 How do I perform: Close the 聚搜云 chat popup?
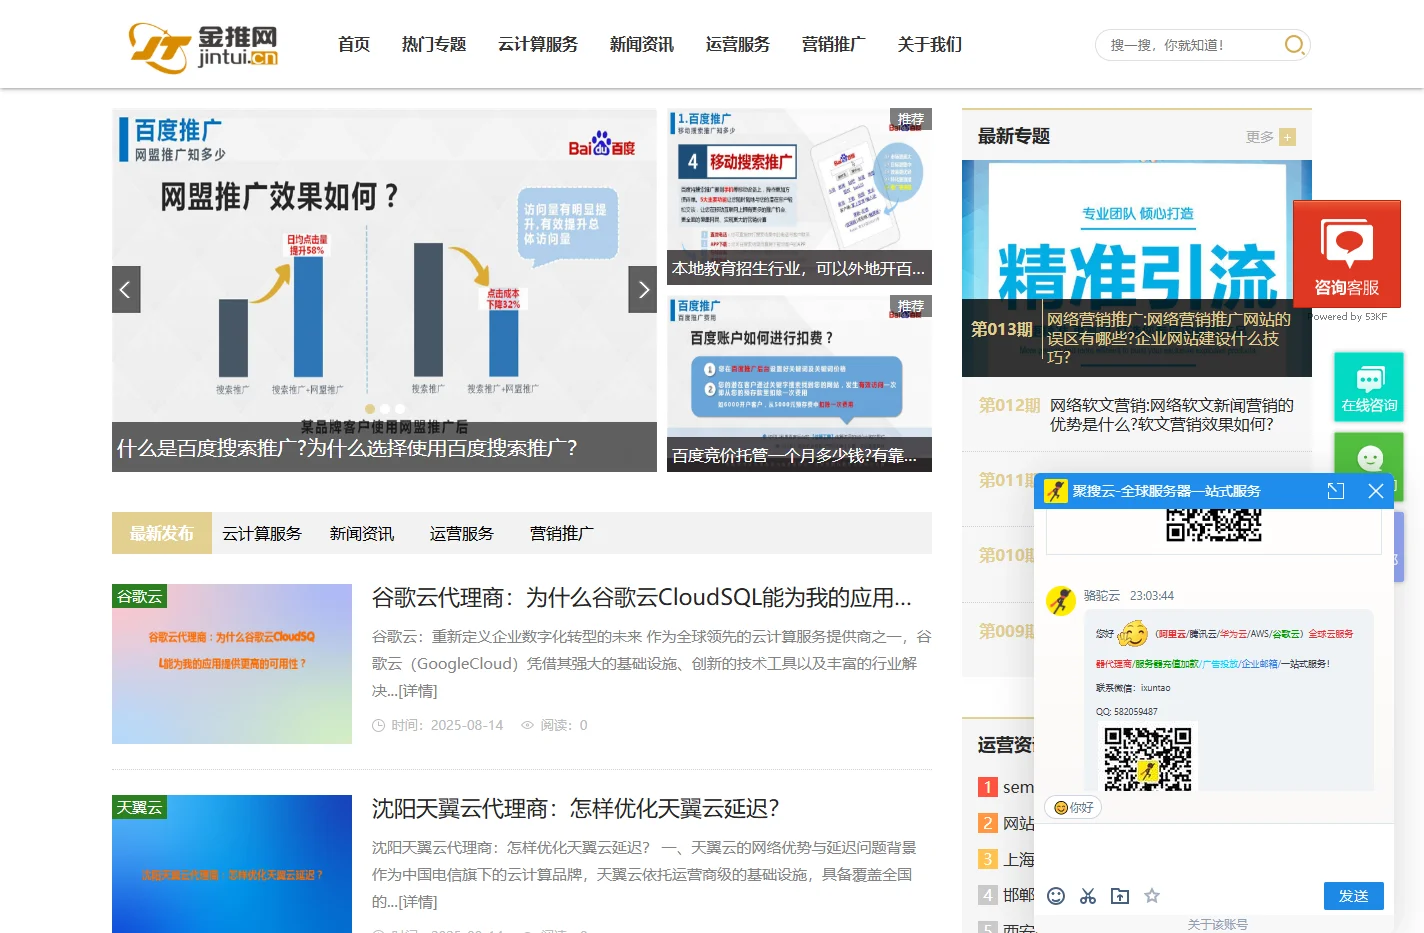point(1376,491)
